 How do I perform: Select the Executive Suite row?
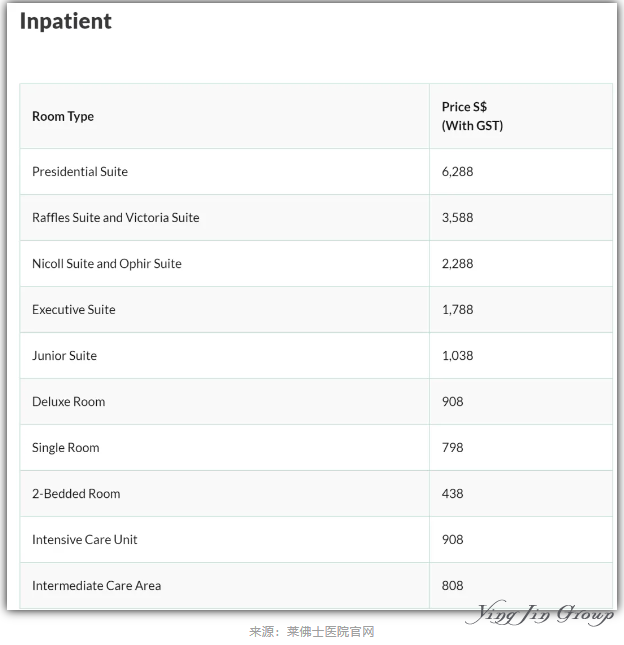[316, 310]
